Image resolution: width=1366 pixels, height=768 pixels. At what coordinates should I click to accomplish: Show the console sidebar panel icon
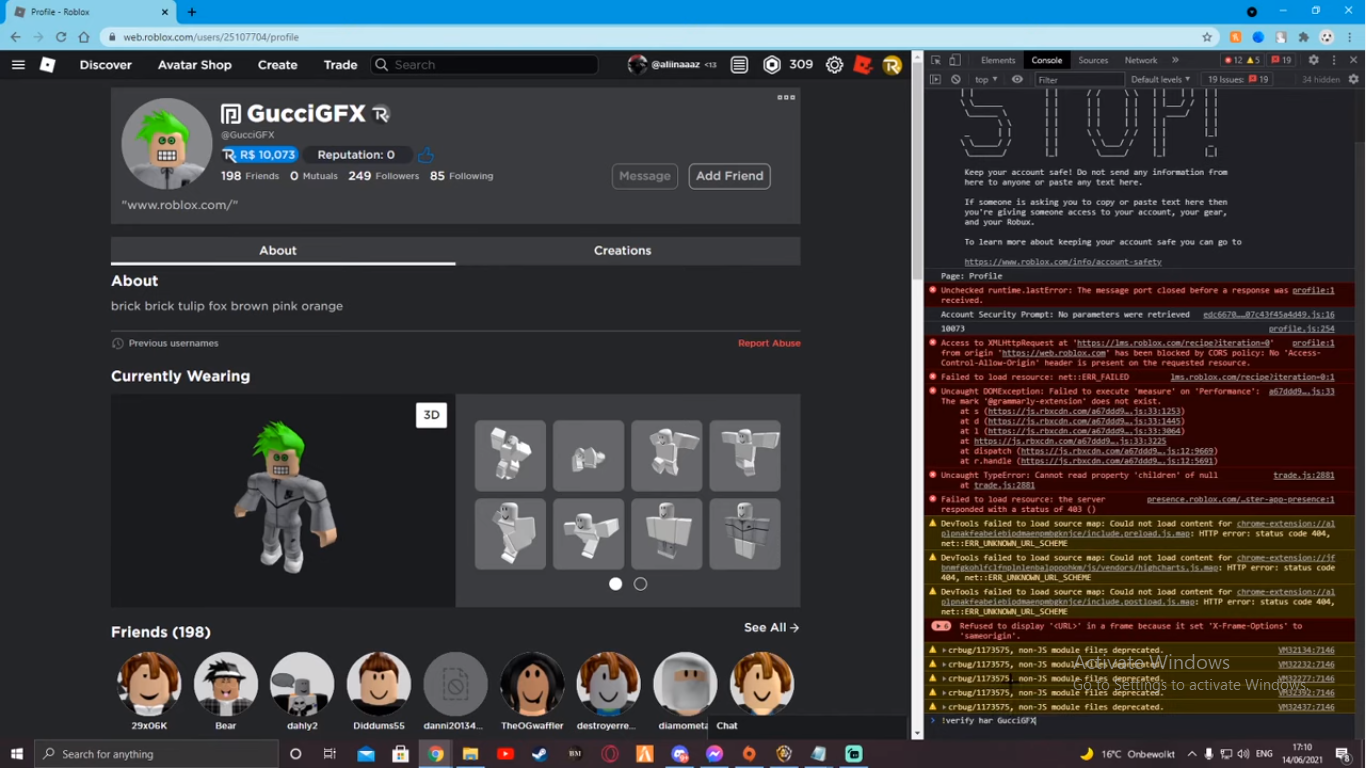tap(936, 79)
